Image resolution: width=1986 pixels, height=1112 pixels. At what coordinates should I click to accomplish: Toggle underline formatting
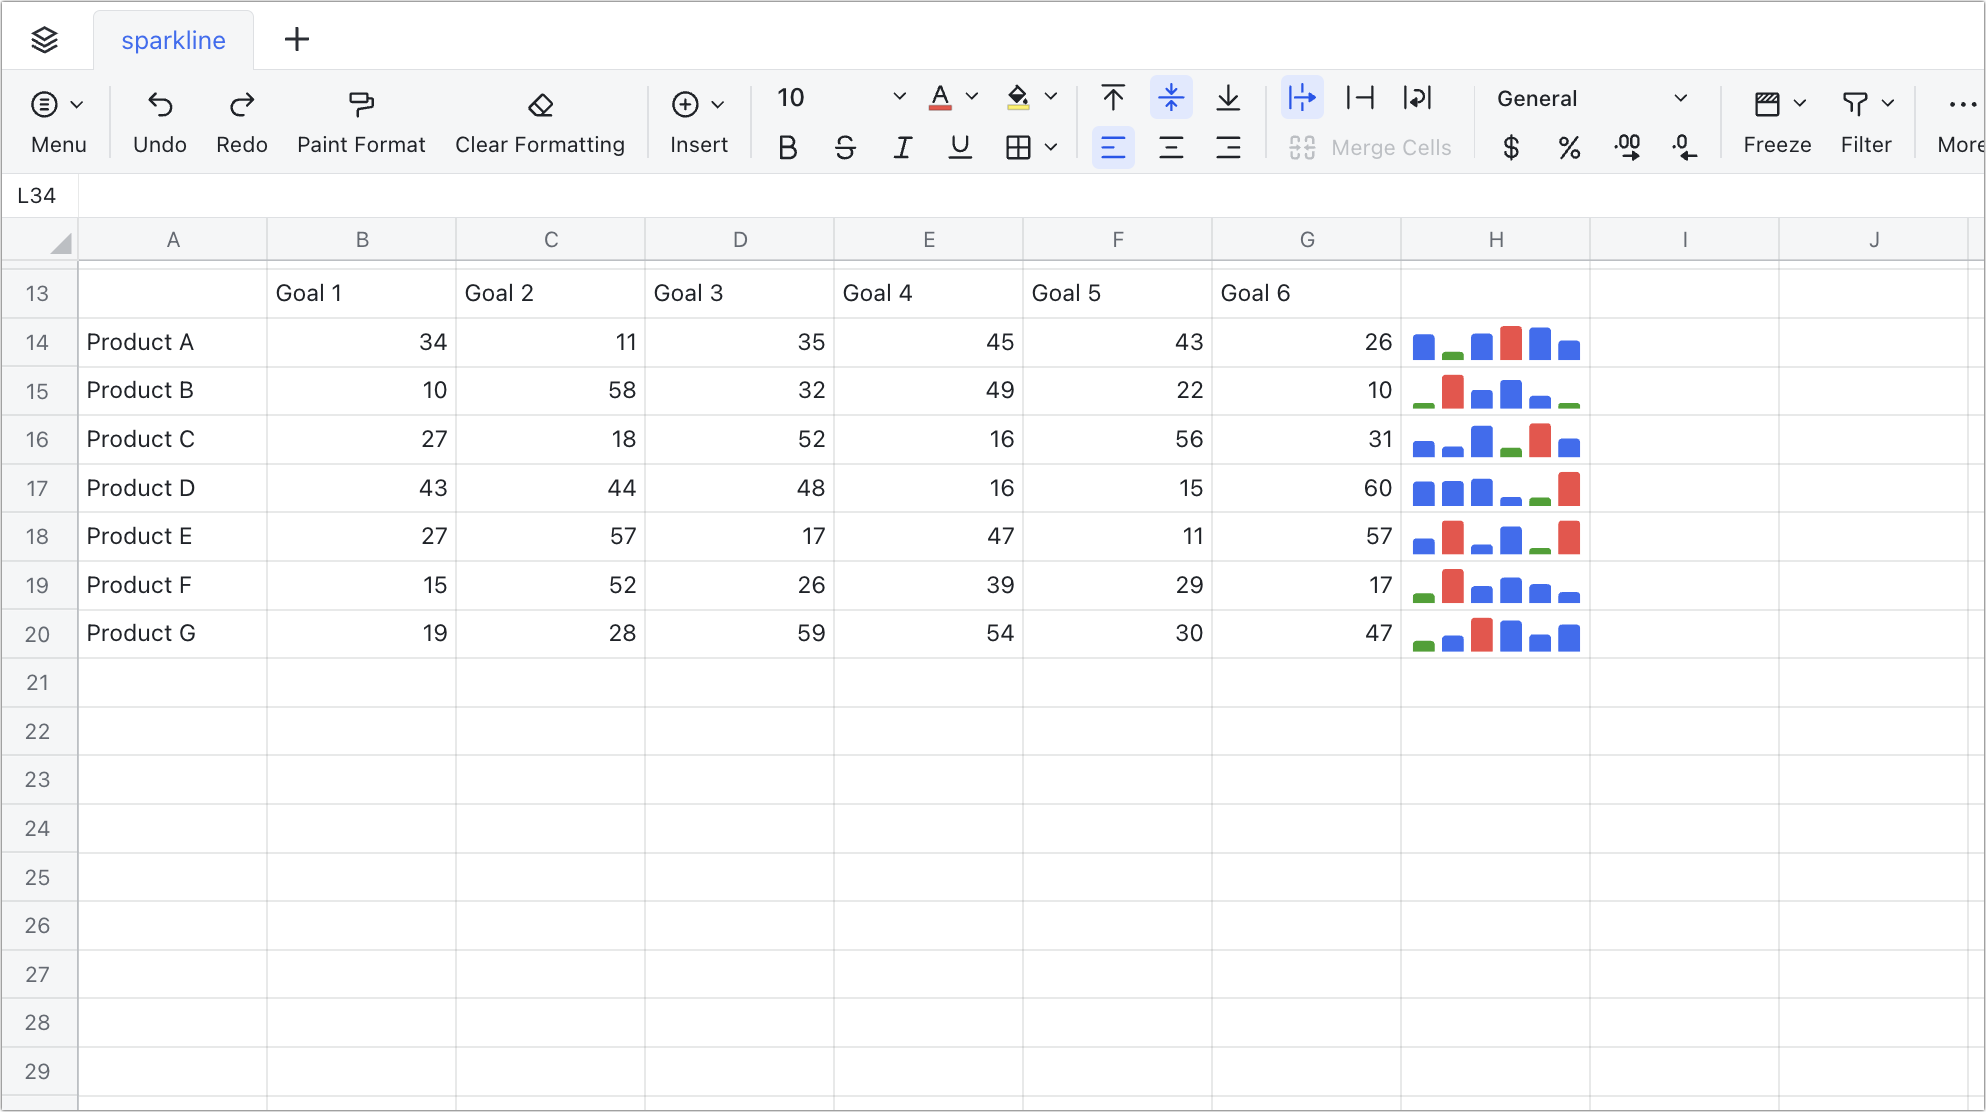click(x=960, y=147)
